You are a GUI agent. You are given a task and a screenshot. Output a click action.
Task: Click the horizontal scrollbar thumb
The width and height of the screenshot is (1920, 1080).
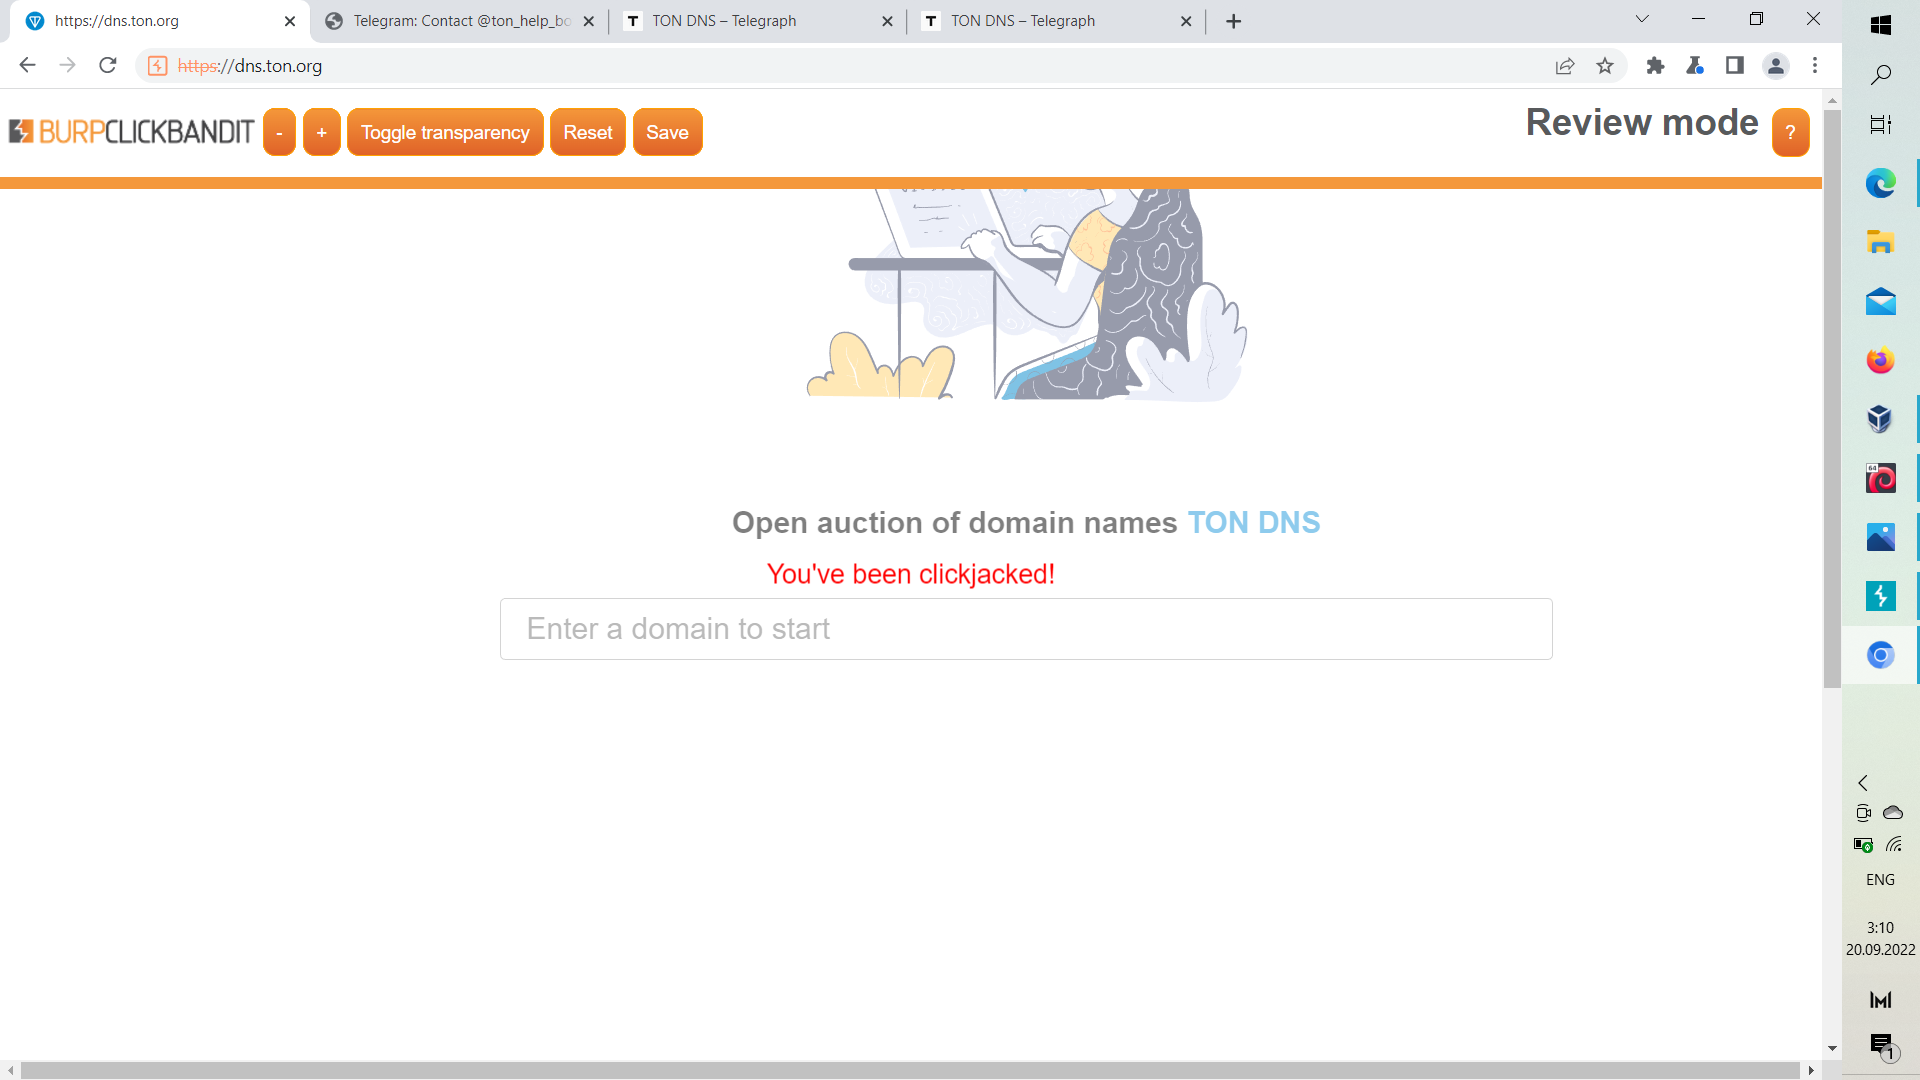(x=910, y=1070)
